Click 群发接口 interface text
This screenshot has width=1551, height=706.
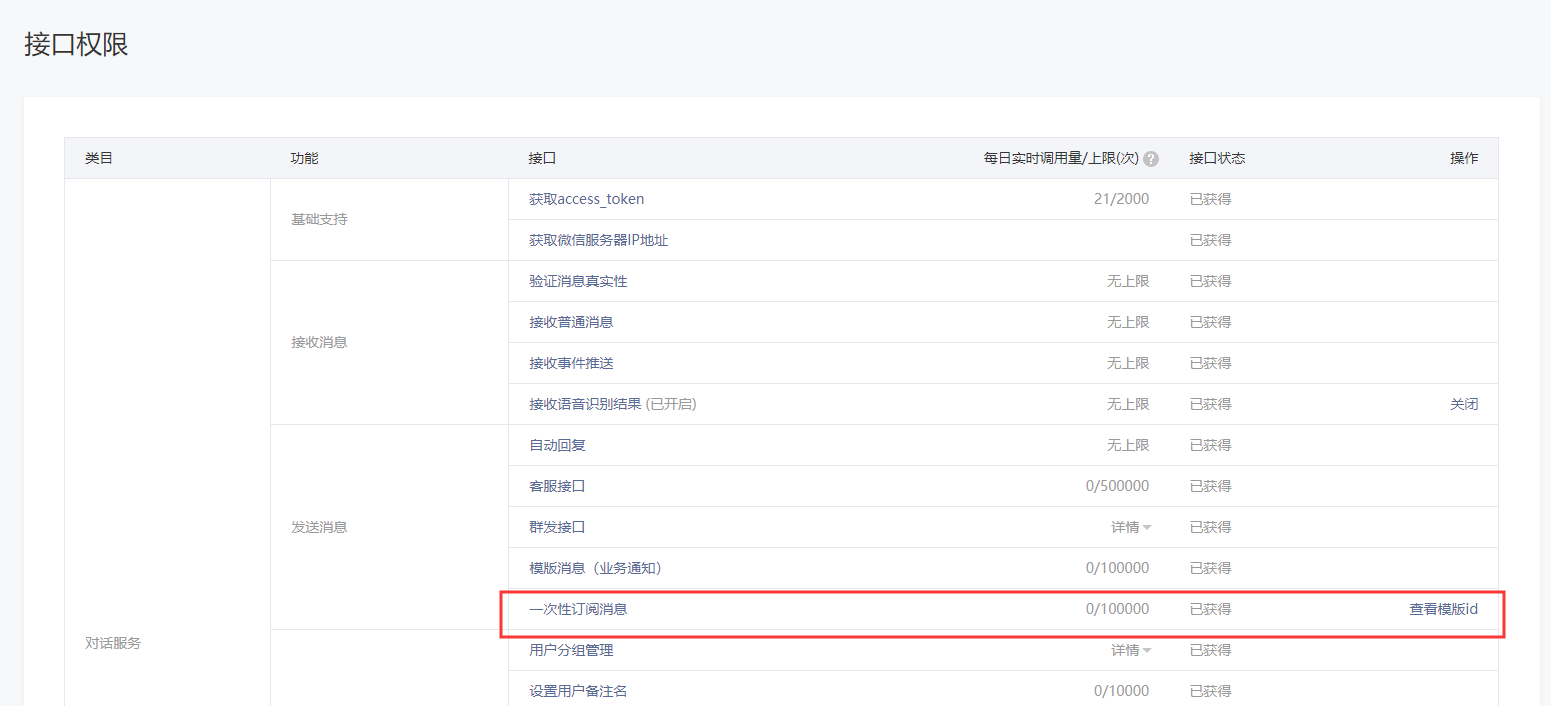coord(557,527)
